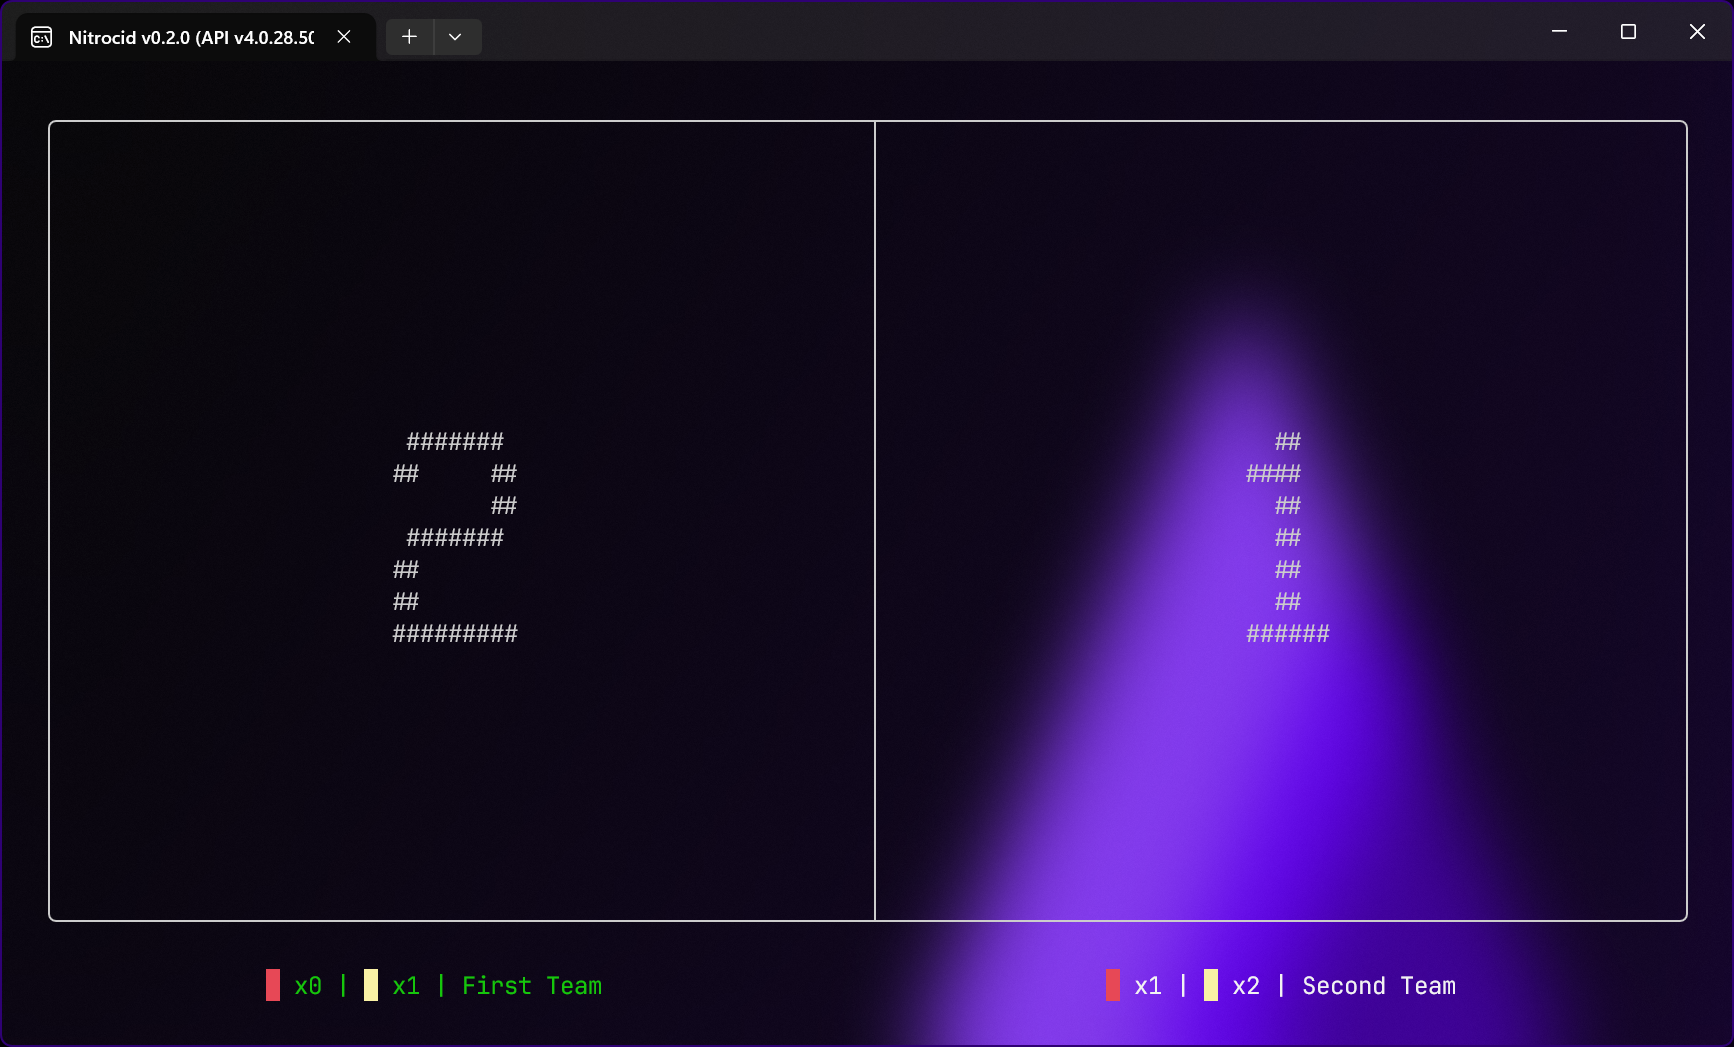This screenshot has height=1047, width=1734.
Task: Click the Second Team yellow card indicator
Action: click(x=1211, y=985)
